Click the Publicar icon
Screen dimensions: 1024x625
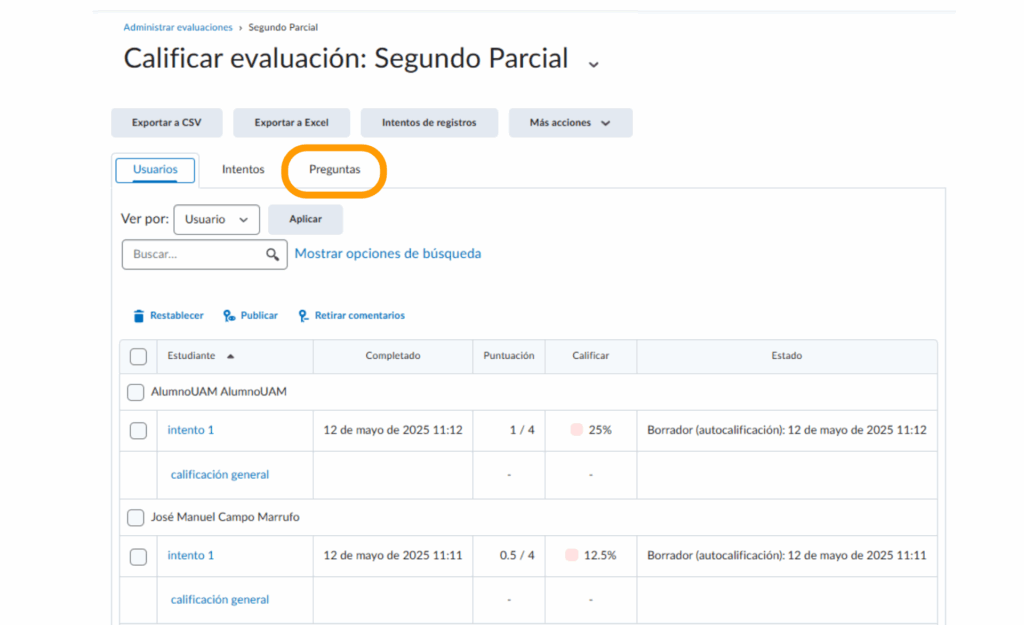pyautogui.click(x=229, y=316)
